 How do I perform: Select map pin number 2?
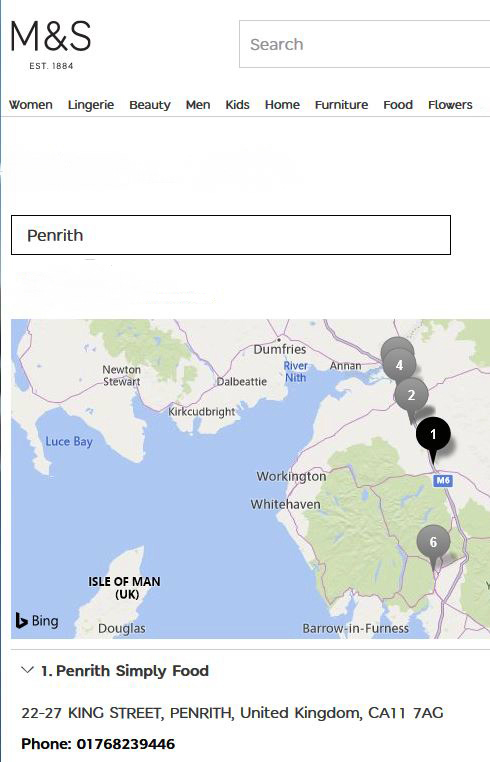coord(411,396)
